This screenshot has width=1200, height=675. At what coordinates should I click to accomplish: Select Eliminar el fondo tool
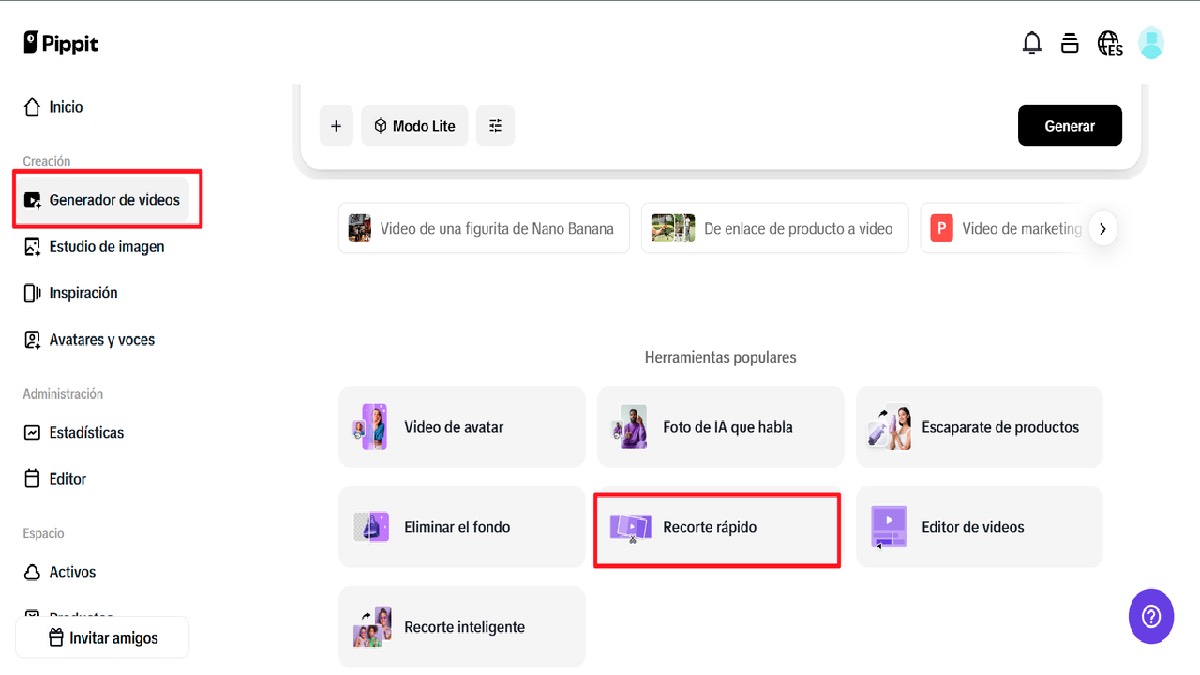tap(461, 527)
